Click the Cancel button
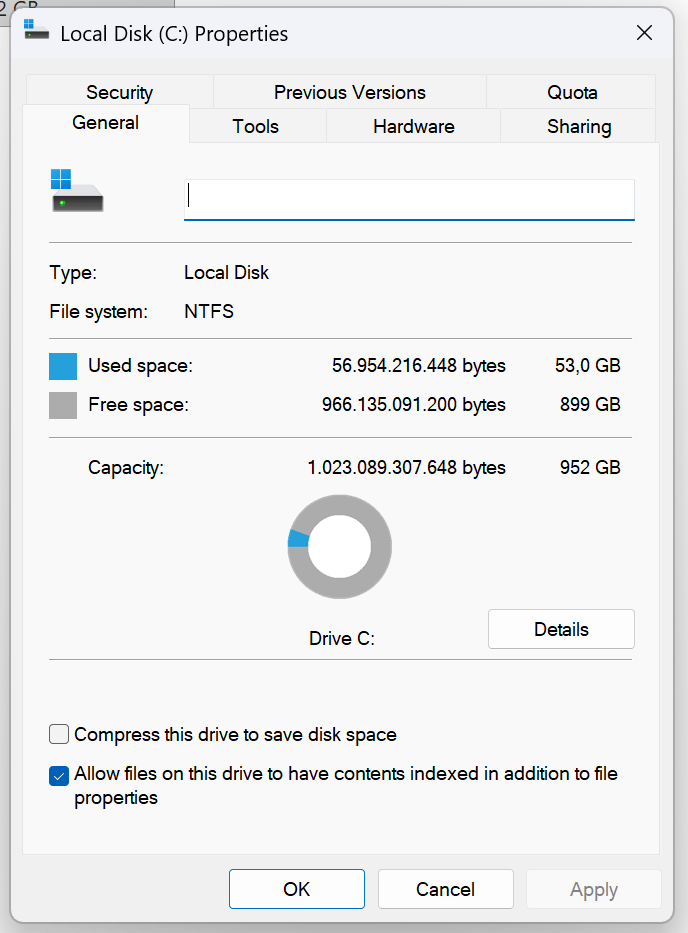This screenshot has width=688, height=933. (x=446, y=889)
